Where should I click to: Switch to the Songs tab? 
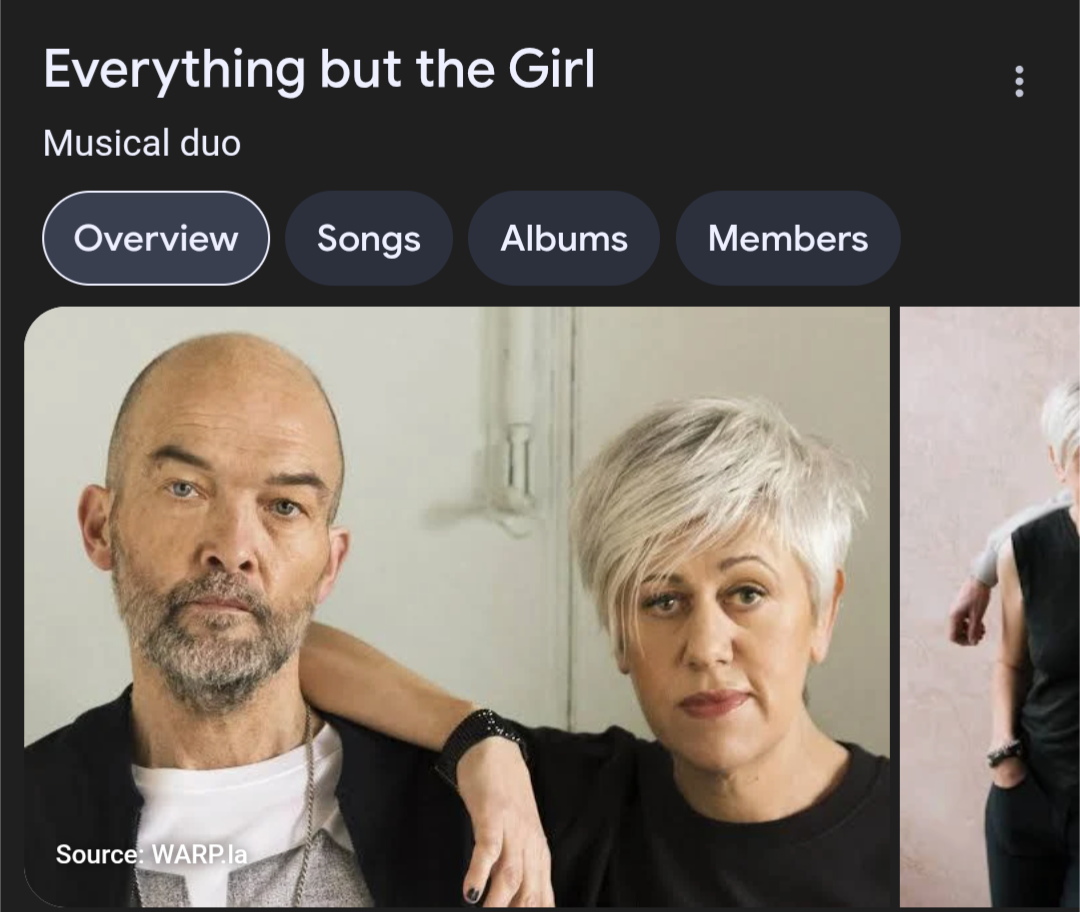click(x=368, y=238)
